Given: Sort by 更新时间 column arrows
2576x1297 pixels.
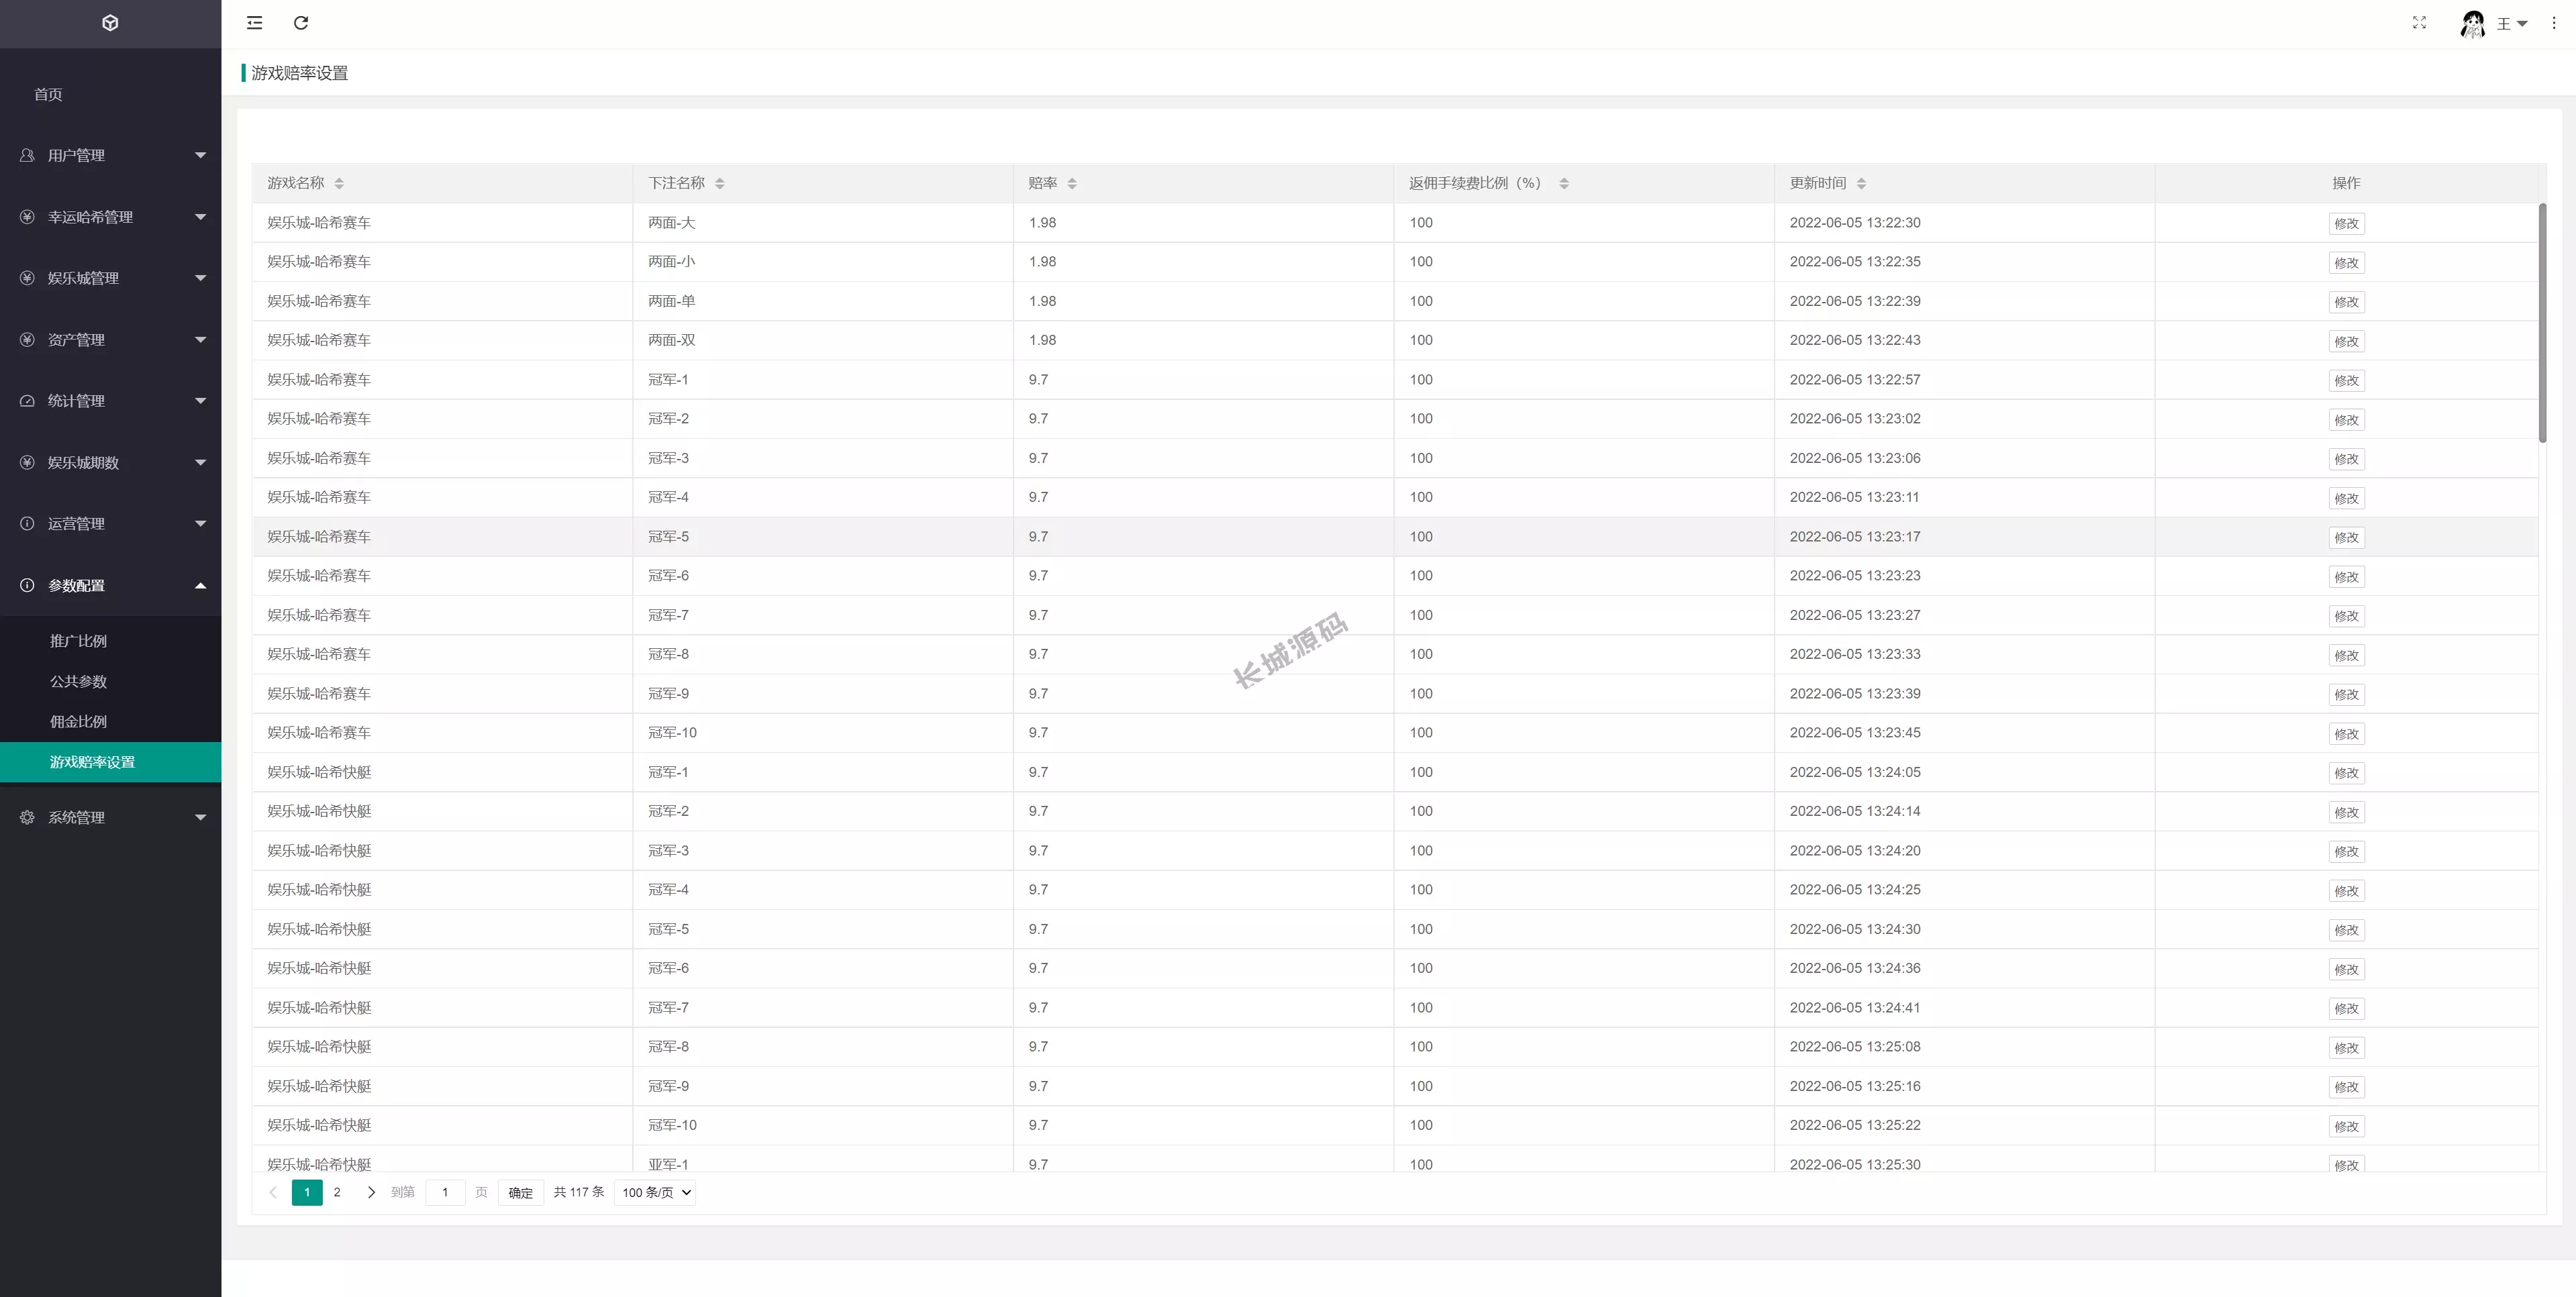Looking at the screenshot, I should 1861,183.
